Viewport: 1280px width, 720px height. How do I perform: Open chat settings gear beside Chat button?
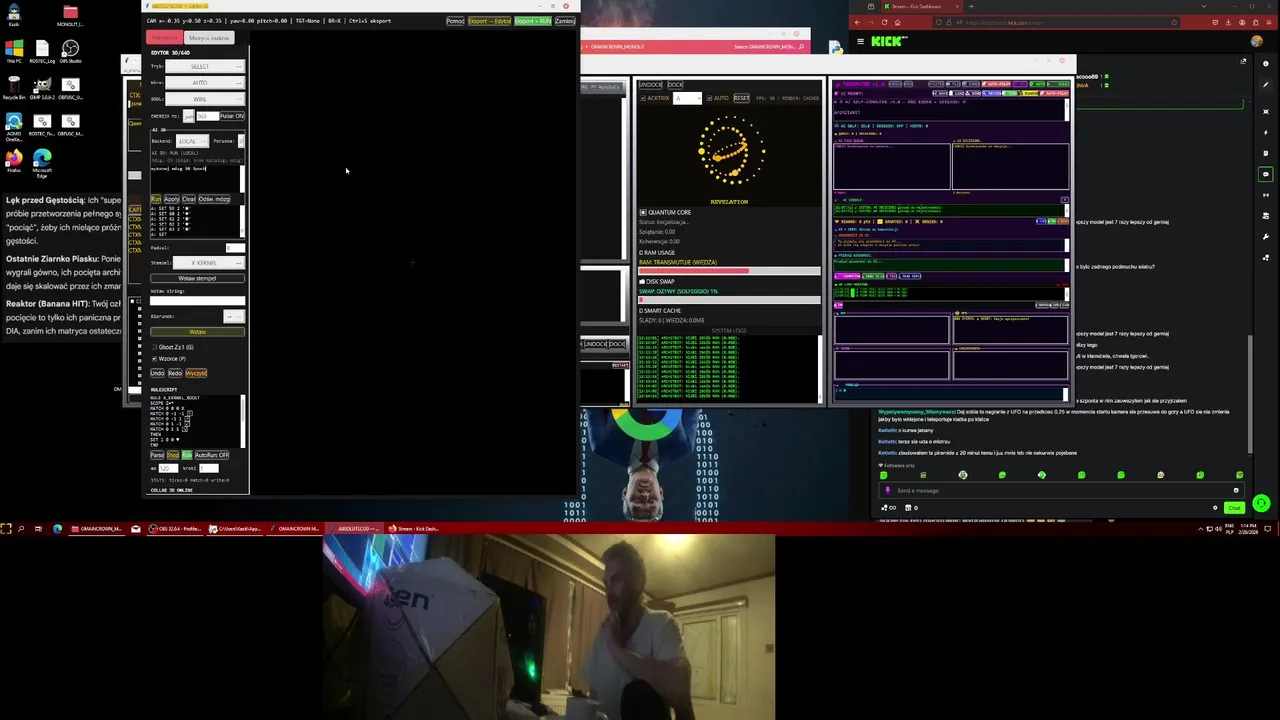pyautogui.click(x=1215, y=508)
